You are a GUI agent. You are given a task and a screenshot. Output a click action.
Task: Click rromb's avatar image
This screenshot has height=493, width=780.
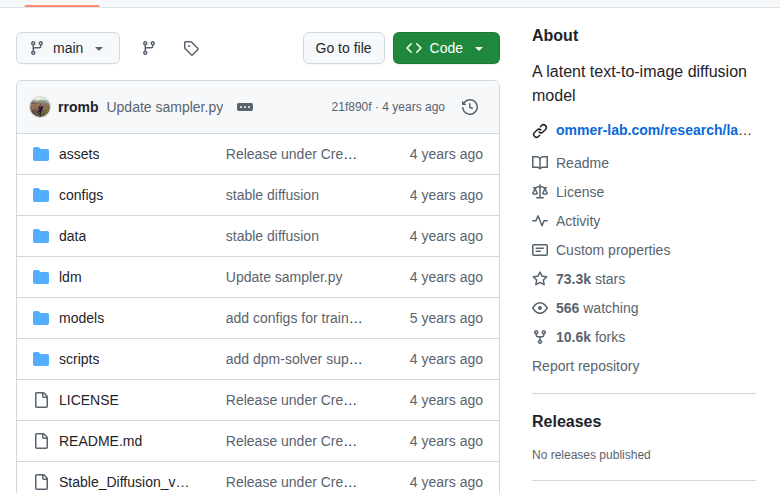[x=40, y=107]
